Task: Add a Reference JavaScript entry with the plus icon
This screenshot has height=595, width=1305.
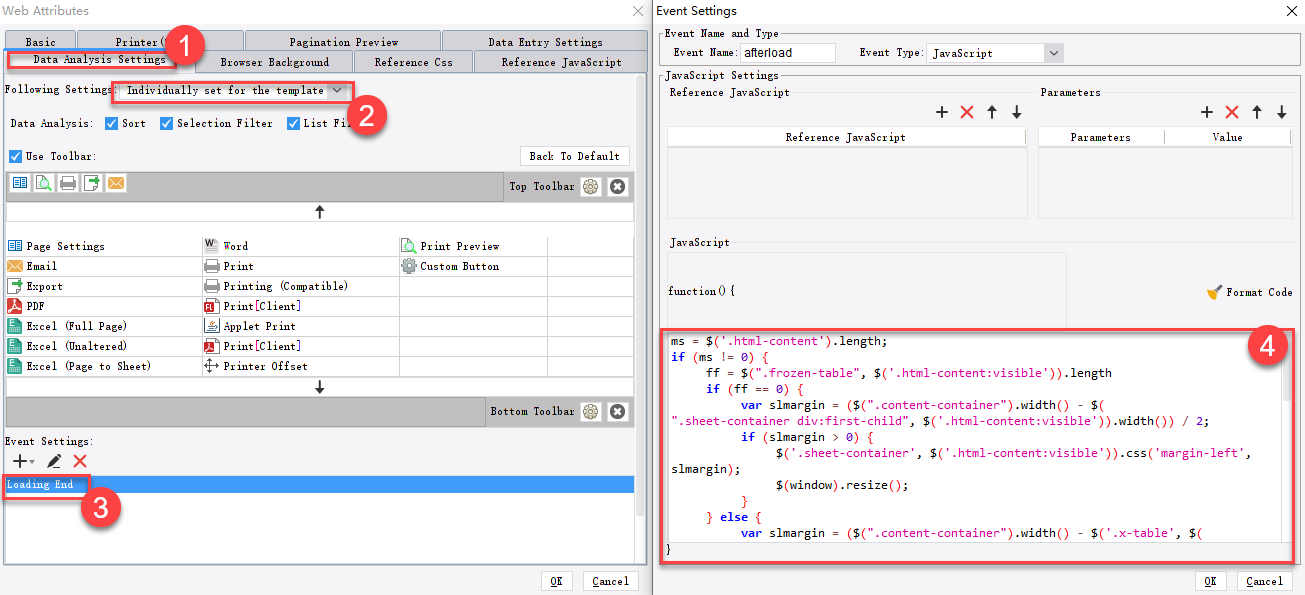Action: tap(942, 113)
